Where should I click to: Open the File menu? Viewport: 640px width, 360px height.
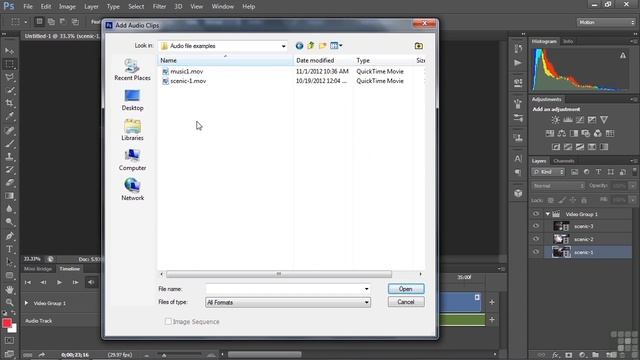tap(28, 7)
